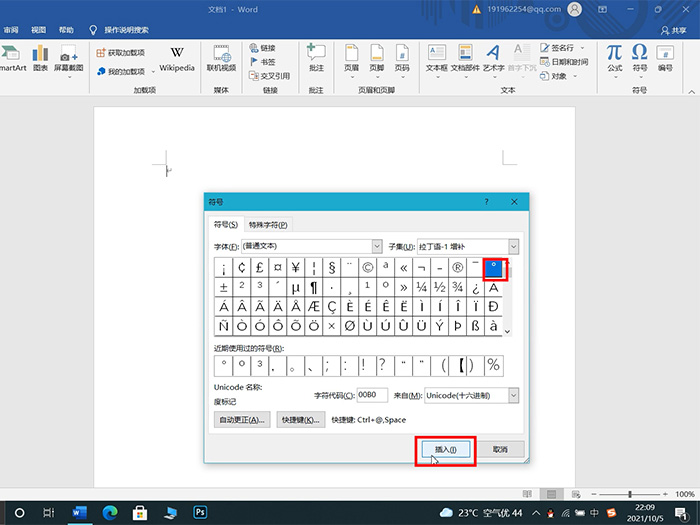Open Task View in taskbar
700x525 pixels.
click(49, 512)
